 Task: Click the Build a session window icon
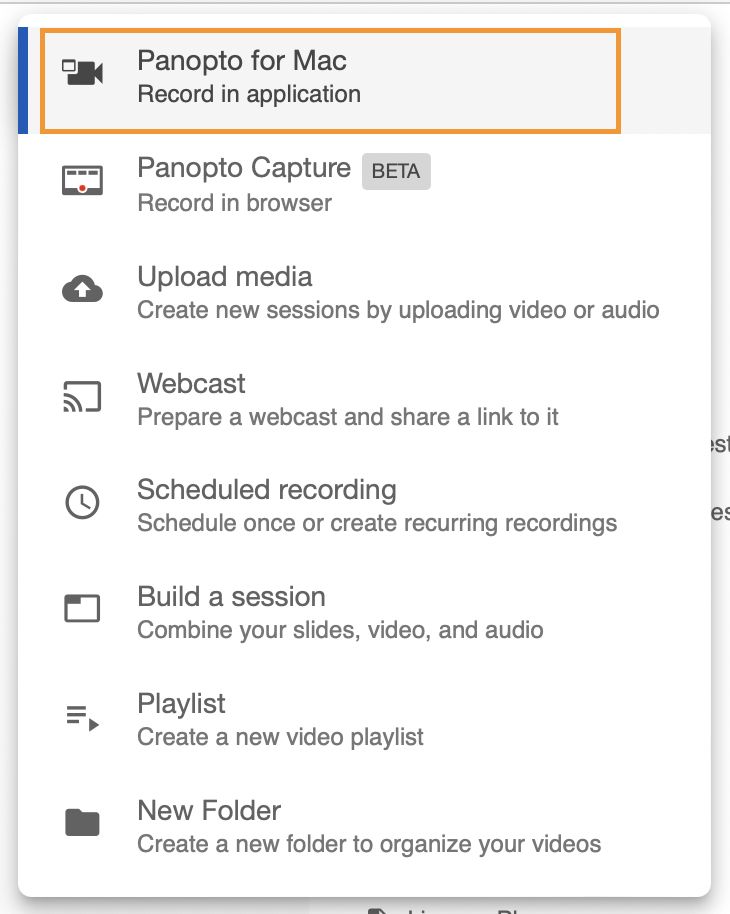[83, 609]
